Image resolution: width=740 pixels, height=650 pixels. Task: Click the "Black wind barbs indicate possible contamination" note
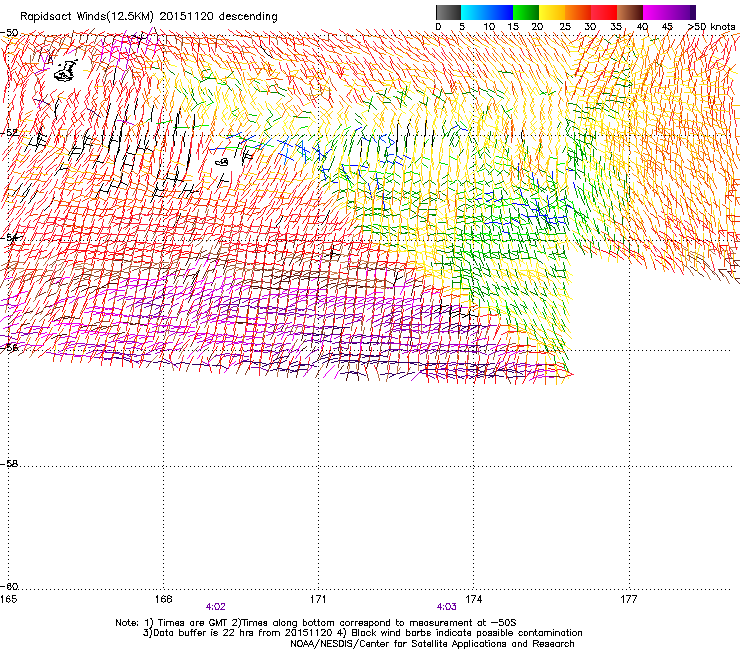pyautogui.click(x=467, y=633)
